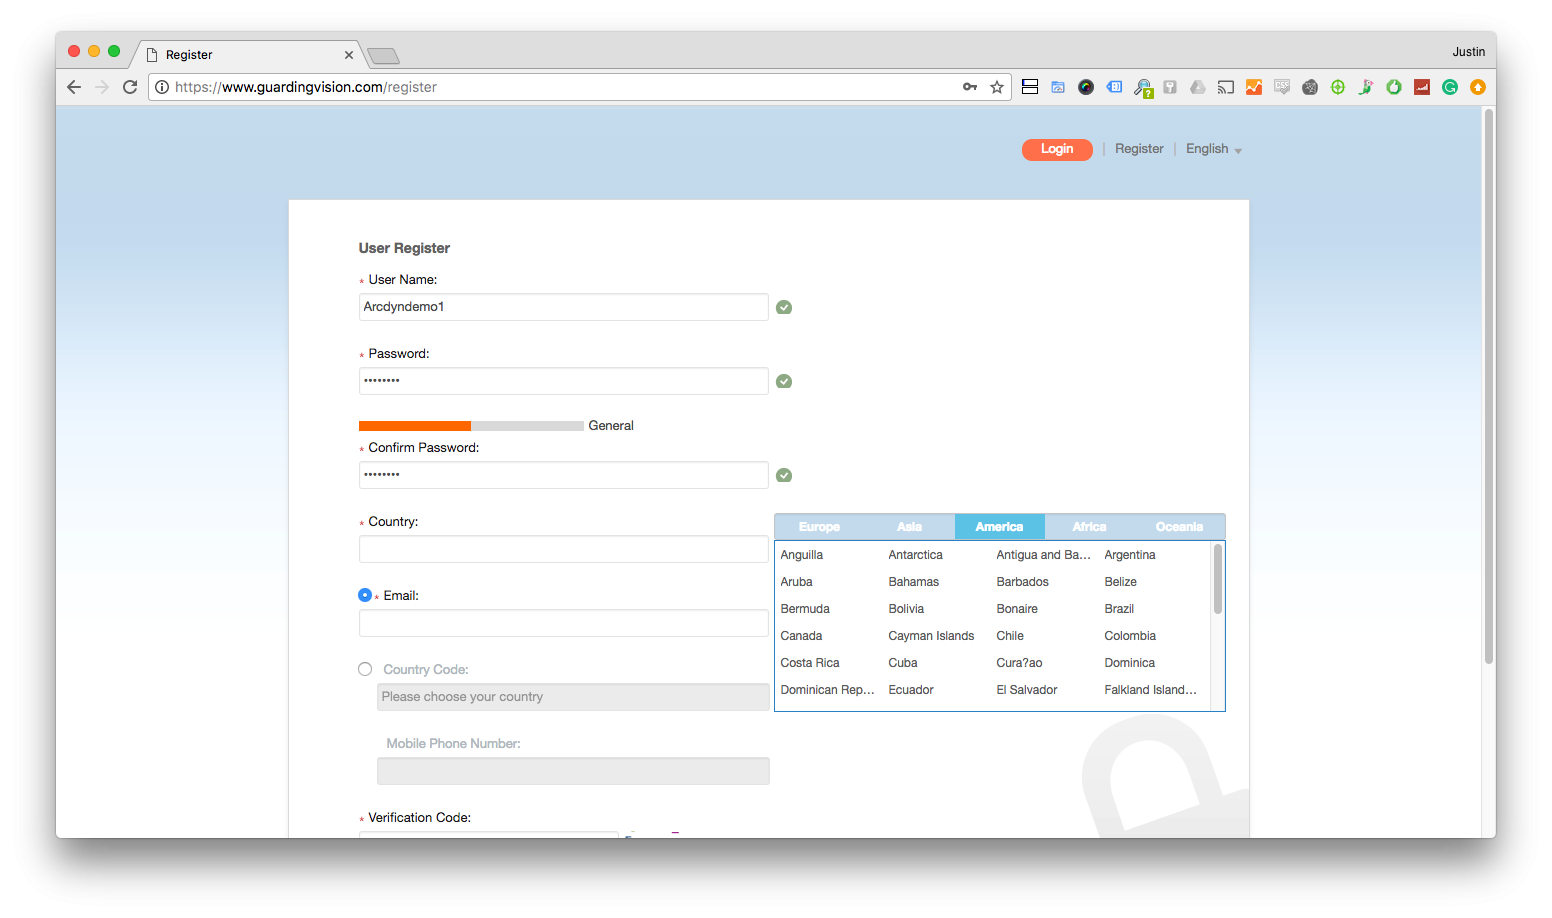This screenshot has width=1552, height=918.
Task: Choose Canada from the country list
Action: point(801,636)
